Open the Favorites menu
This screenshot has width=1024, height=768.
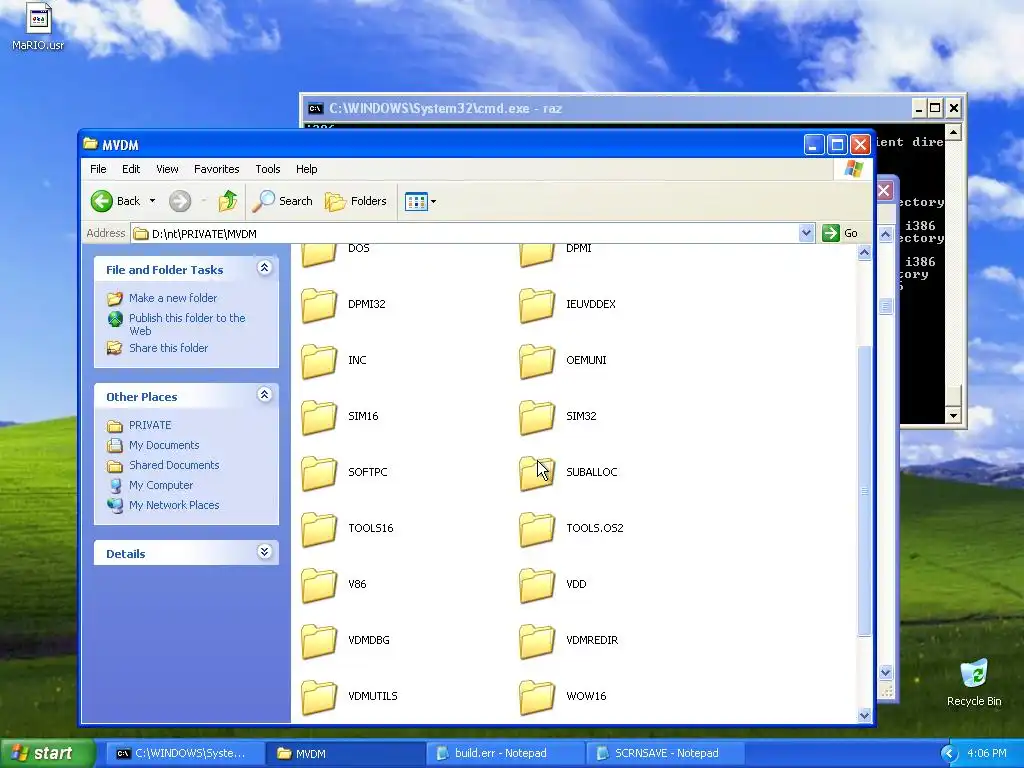pyautogui.click(x=216, y=169)
